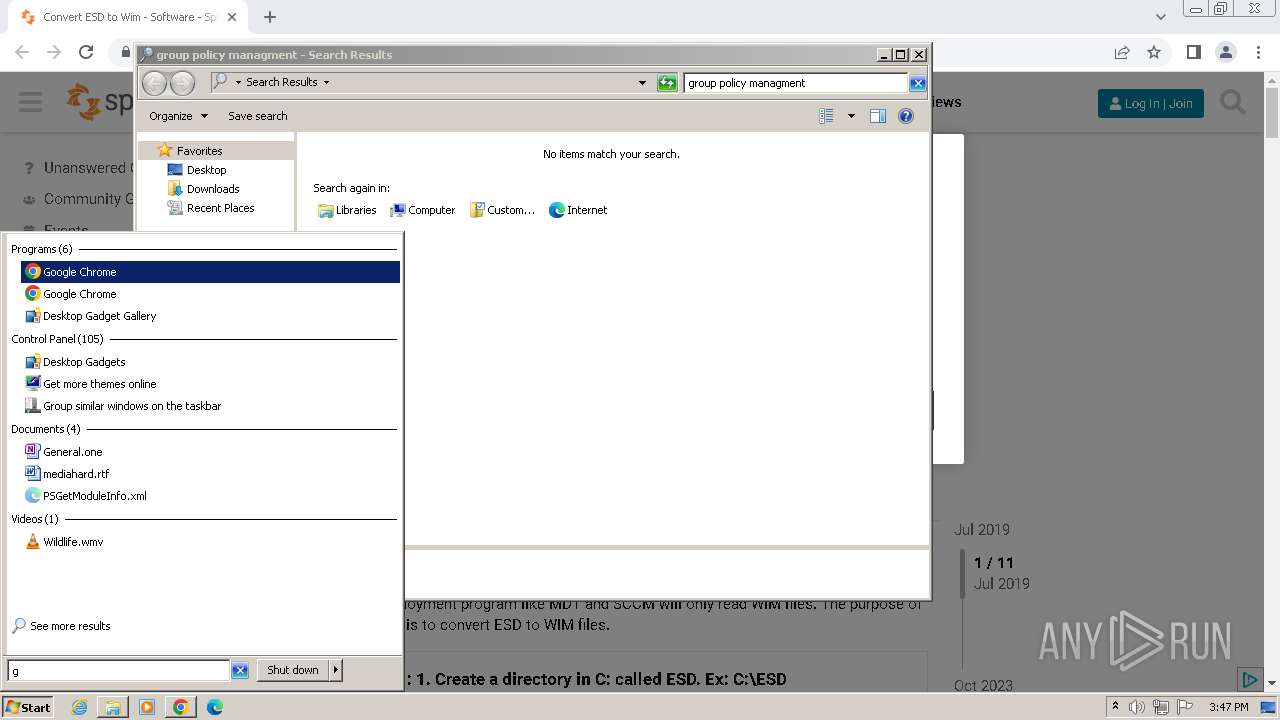Image resolution: width=1280 pixels, height=720 pixels.
Task: Bookmark this page star icon
Action: coord(1154,52)
